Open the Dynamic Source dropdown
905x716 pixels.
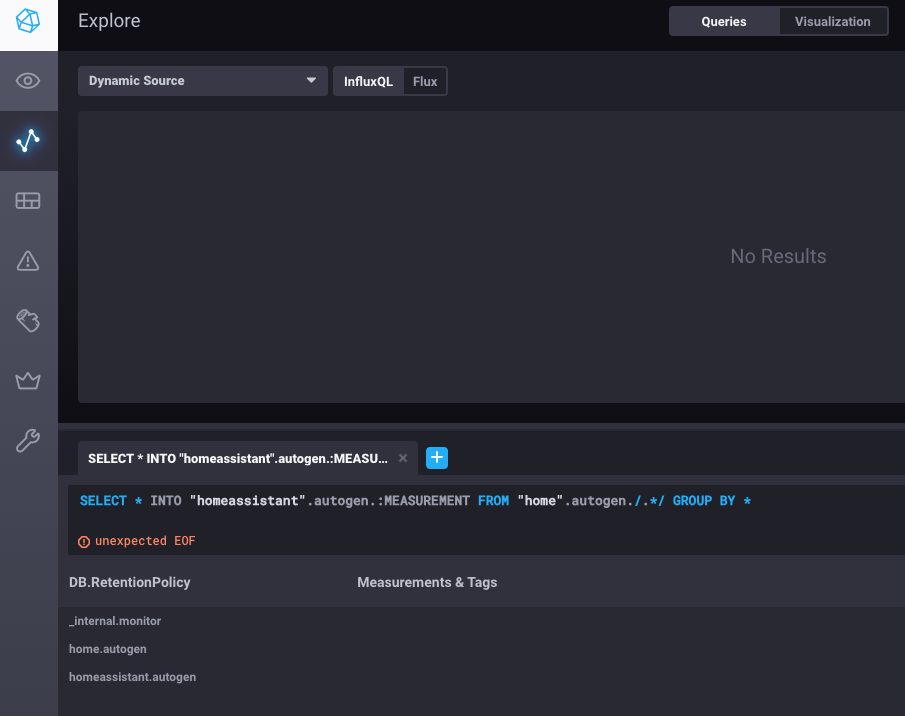[203, 81]
